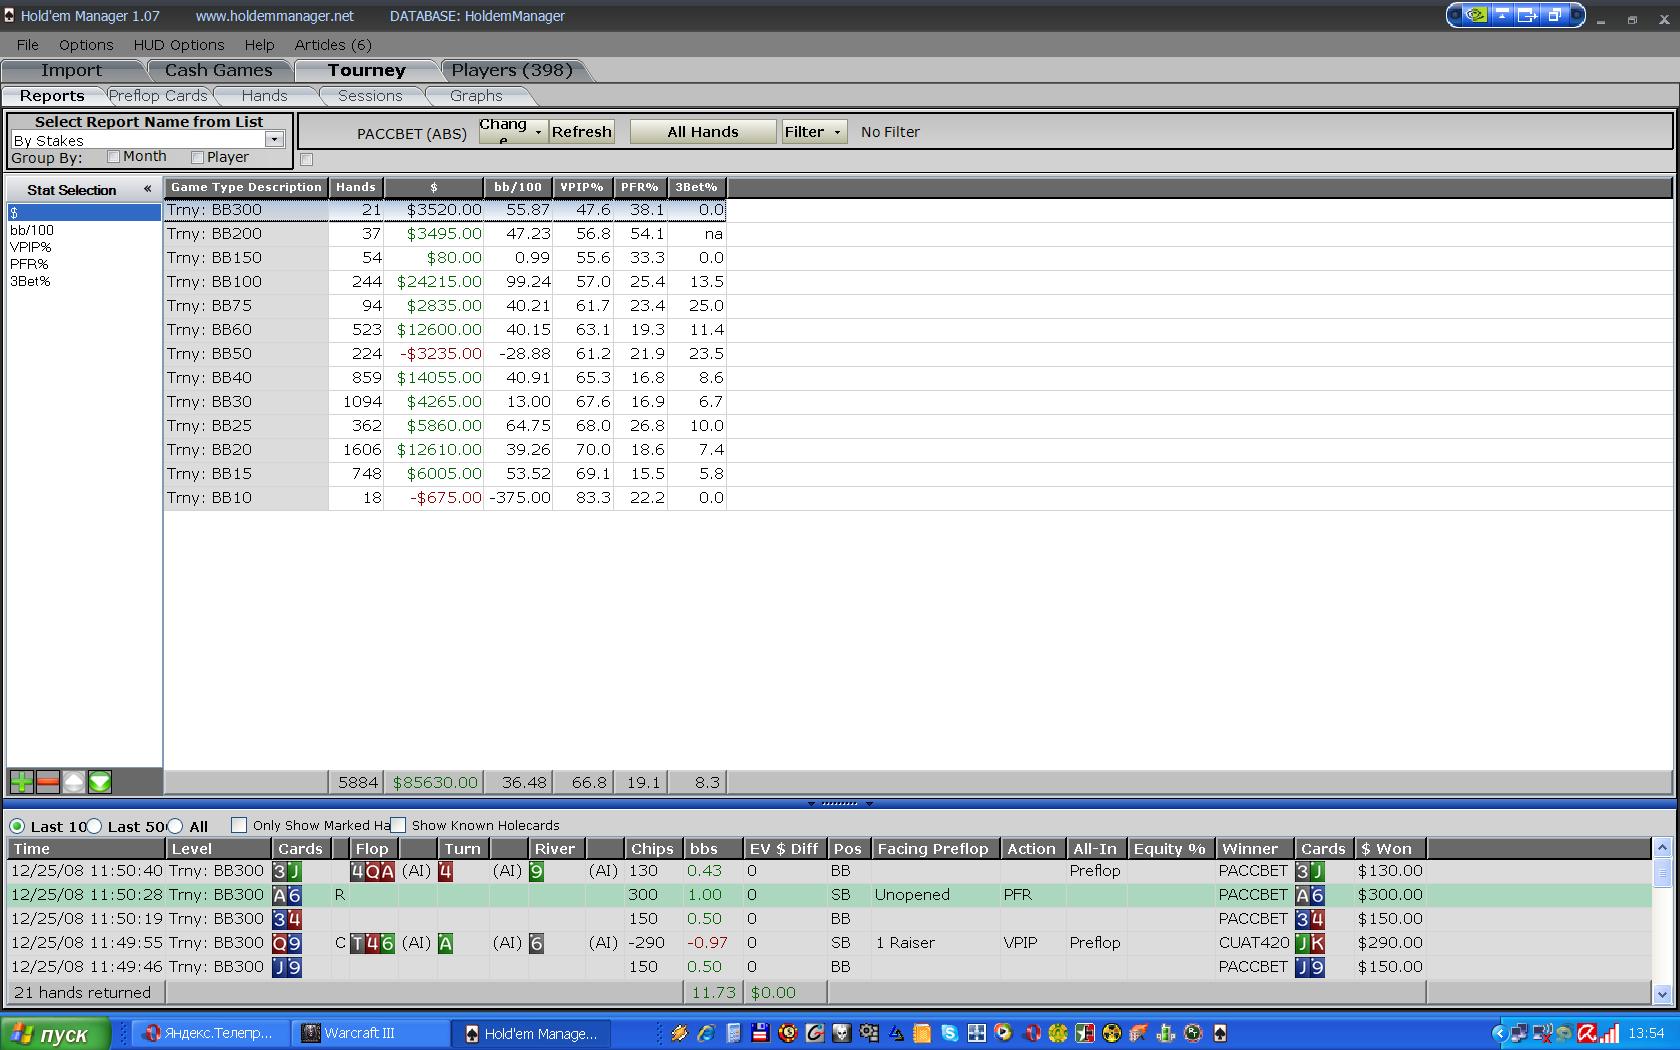This screenshot has width=1680, height=1050.
Task: Click Internet Explorer icon in taskbar
Action: click(x=706, y=1033)
